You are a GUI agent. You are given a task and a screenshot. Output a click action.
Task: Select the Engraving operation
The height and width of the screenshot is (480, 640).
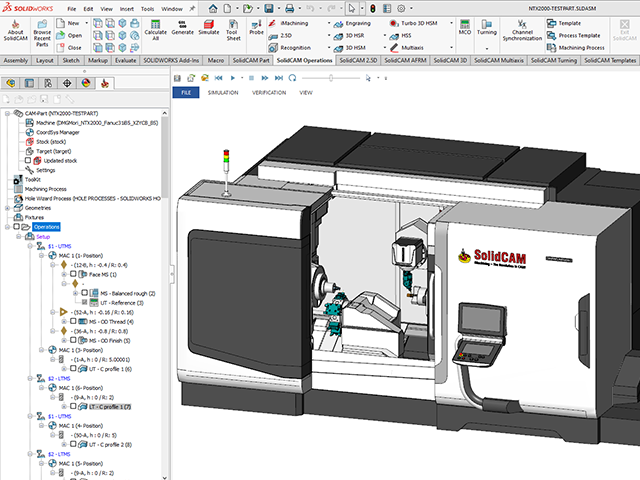tap(353, 24)
